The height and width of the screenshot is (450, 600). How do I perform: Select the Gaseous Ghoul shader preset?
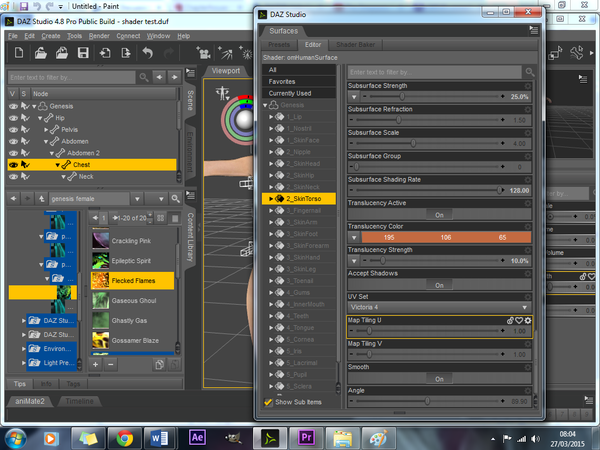coord(133,301)
